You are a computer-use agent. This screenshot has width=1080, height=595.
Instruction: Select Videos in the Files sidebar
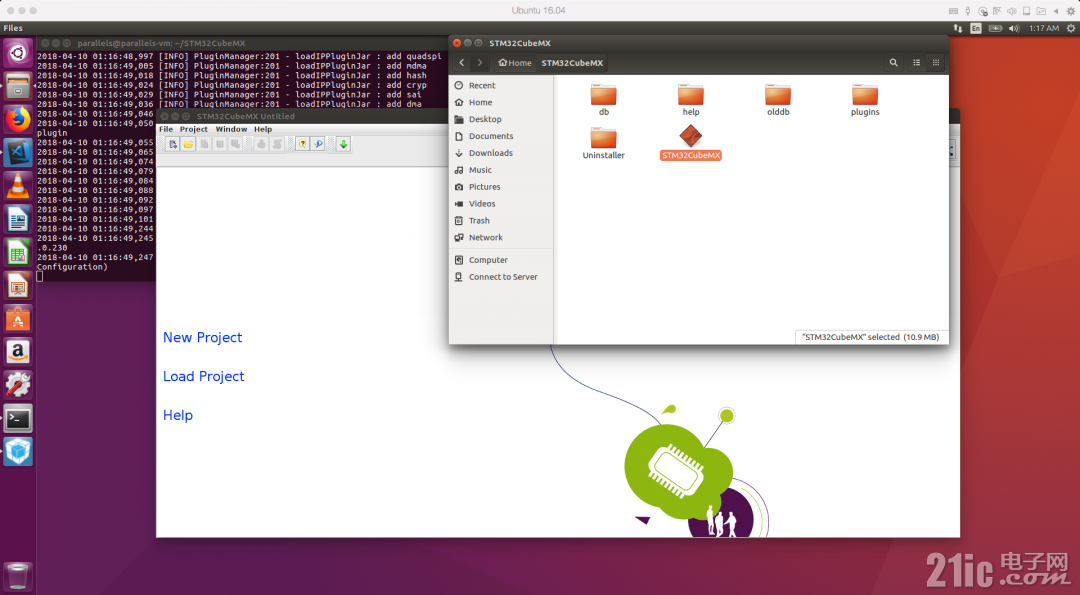point(501,204)
